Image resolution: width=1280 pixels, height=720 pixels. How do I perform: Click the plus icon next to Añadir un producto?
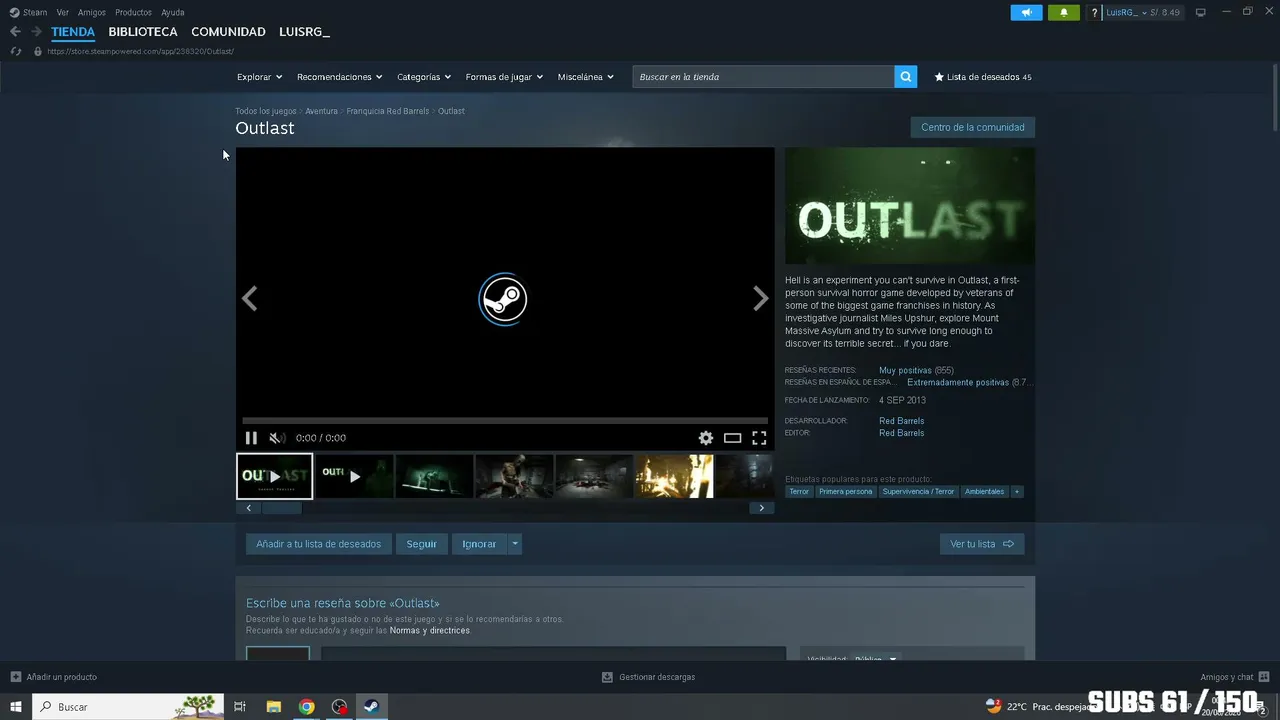click(x=16, y=677)
